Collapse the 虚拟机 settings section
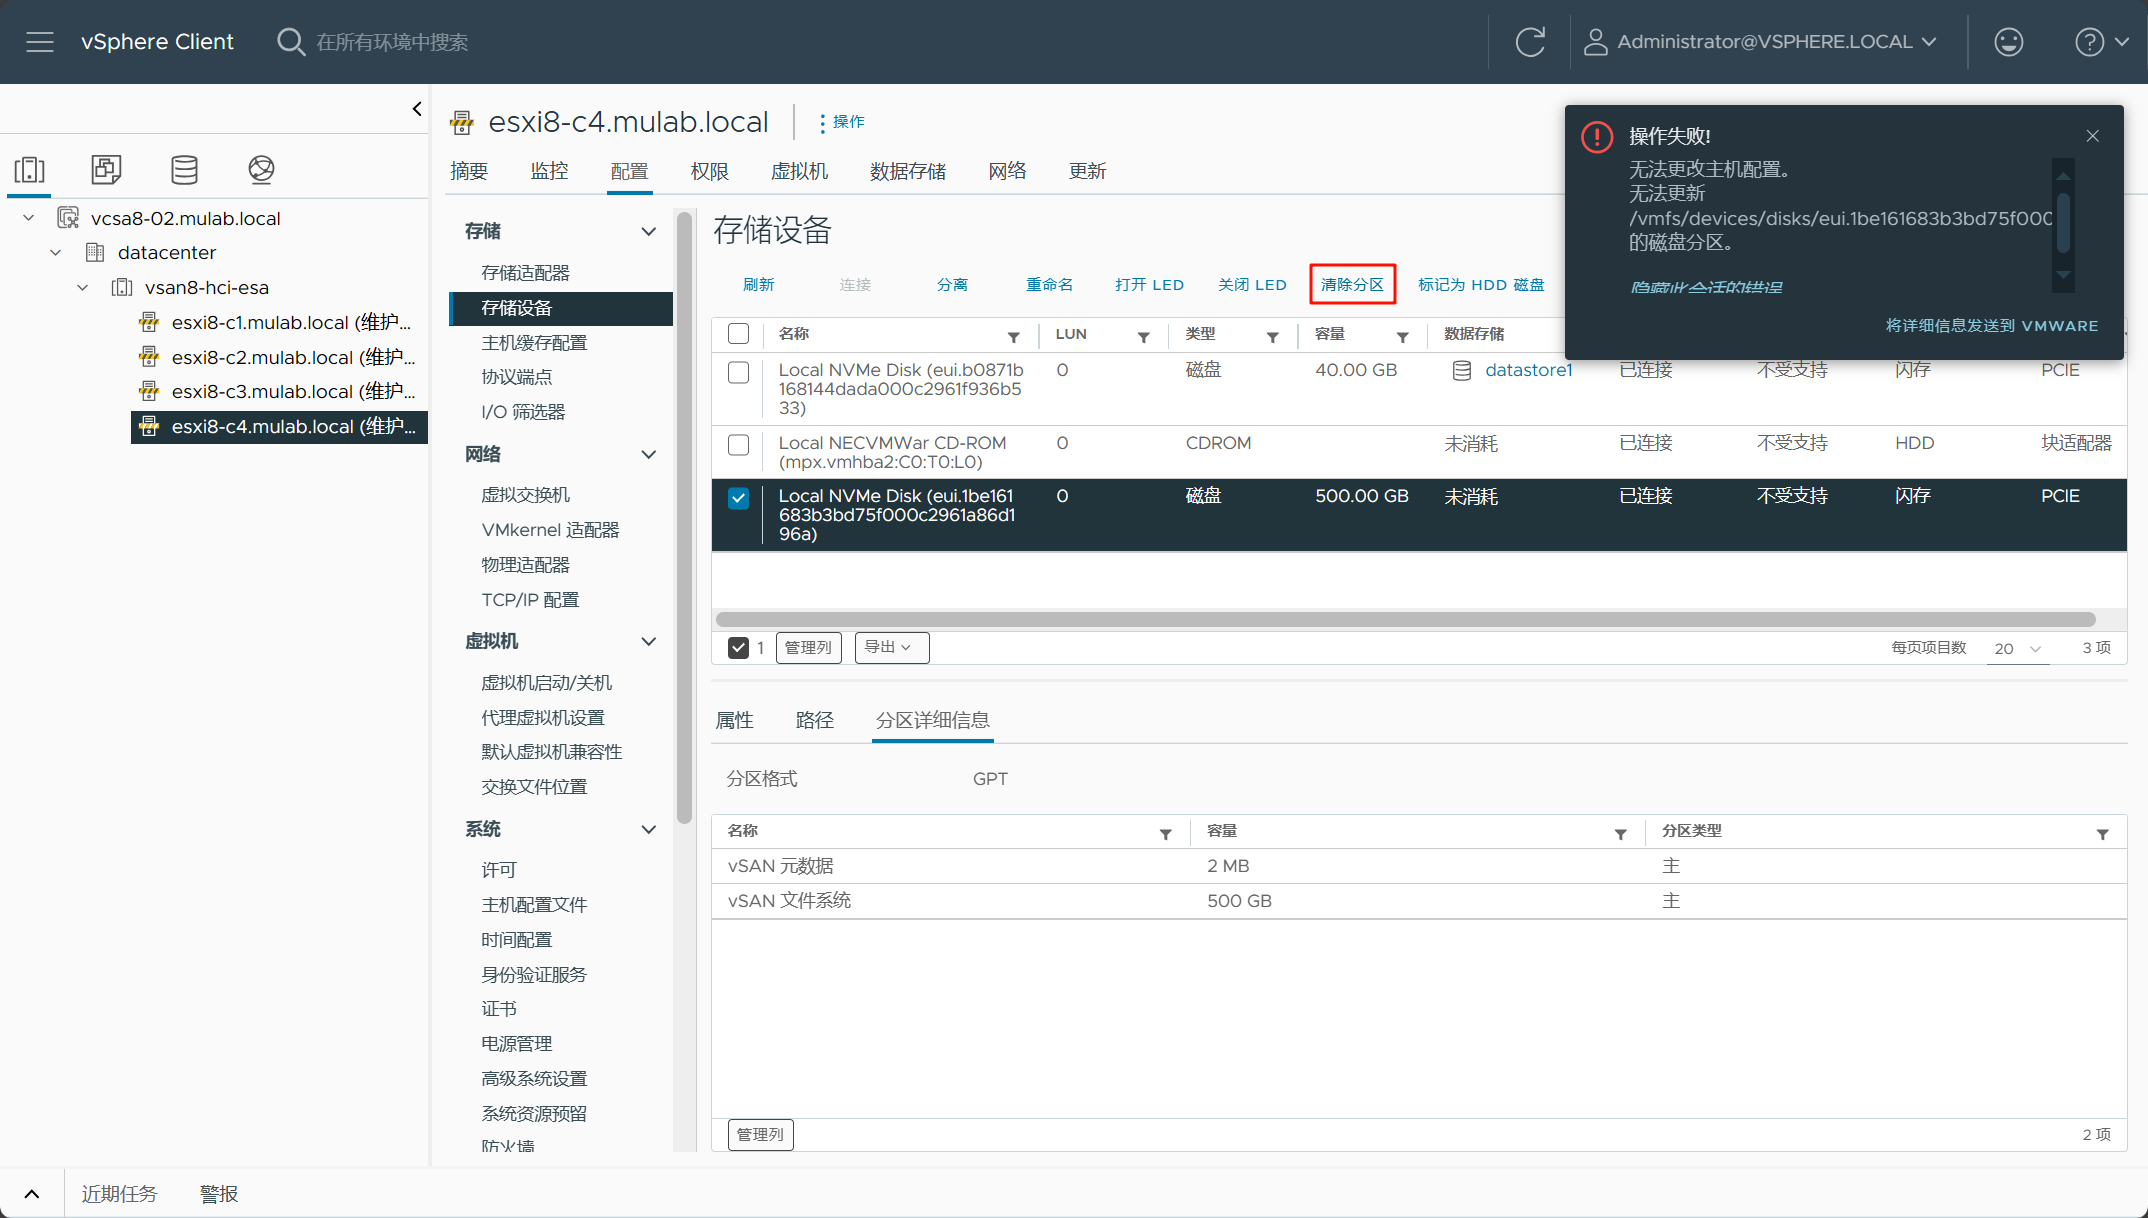The height and width of the screenshot is (1218, 2148). click(x=648, y=641)
